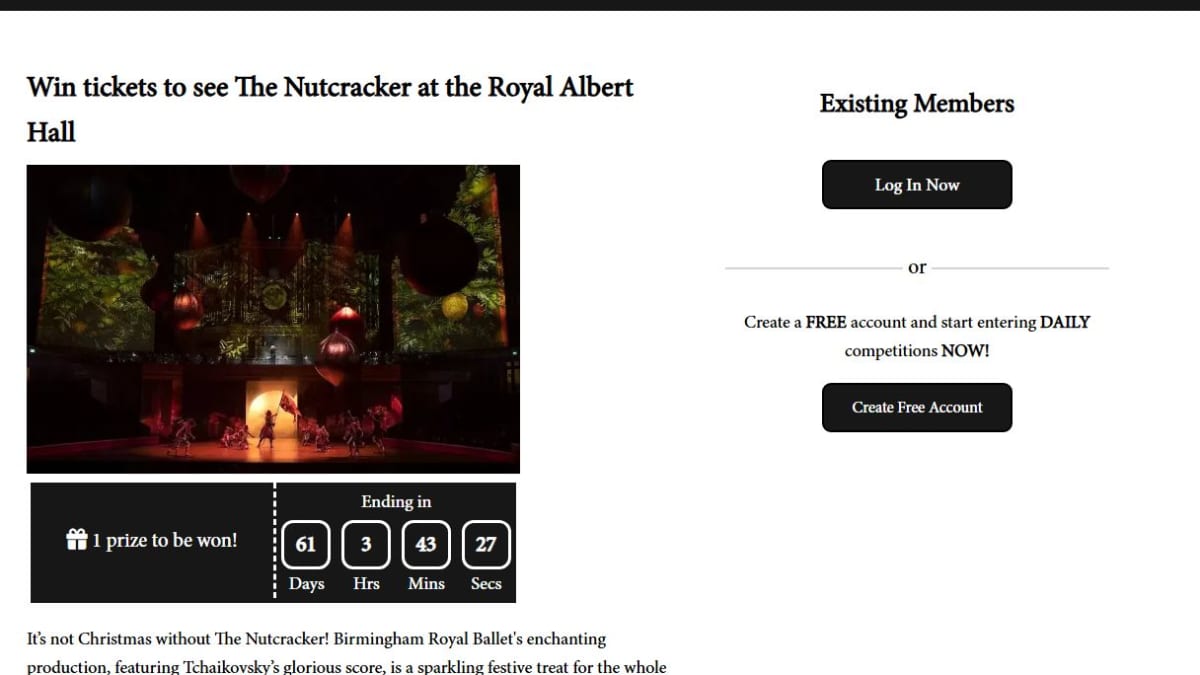Image resolution: width=1200 pixels, height=675 pixels.
Task: Click the dark top navigation bar
Action: (600, 5)
